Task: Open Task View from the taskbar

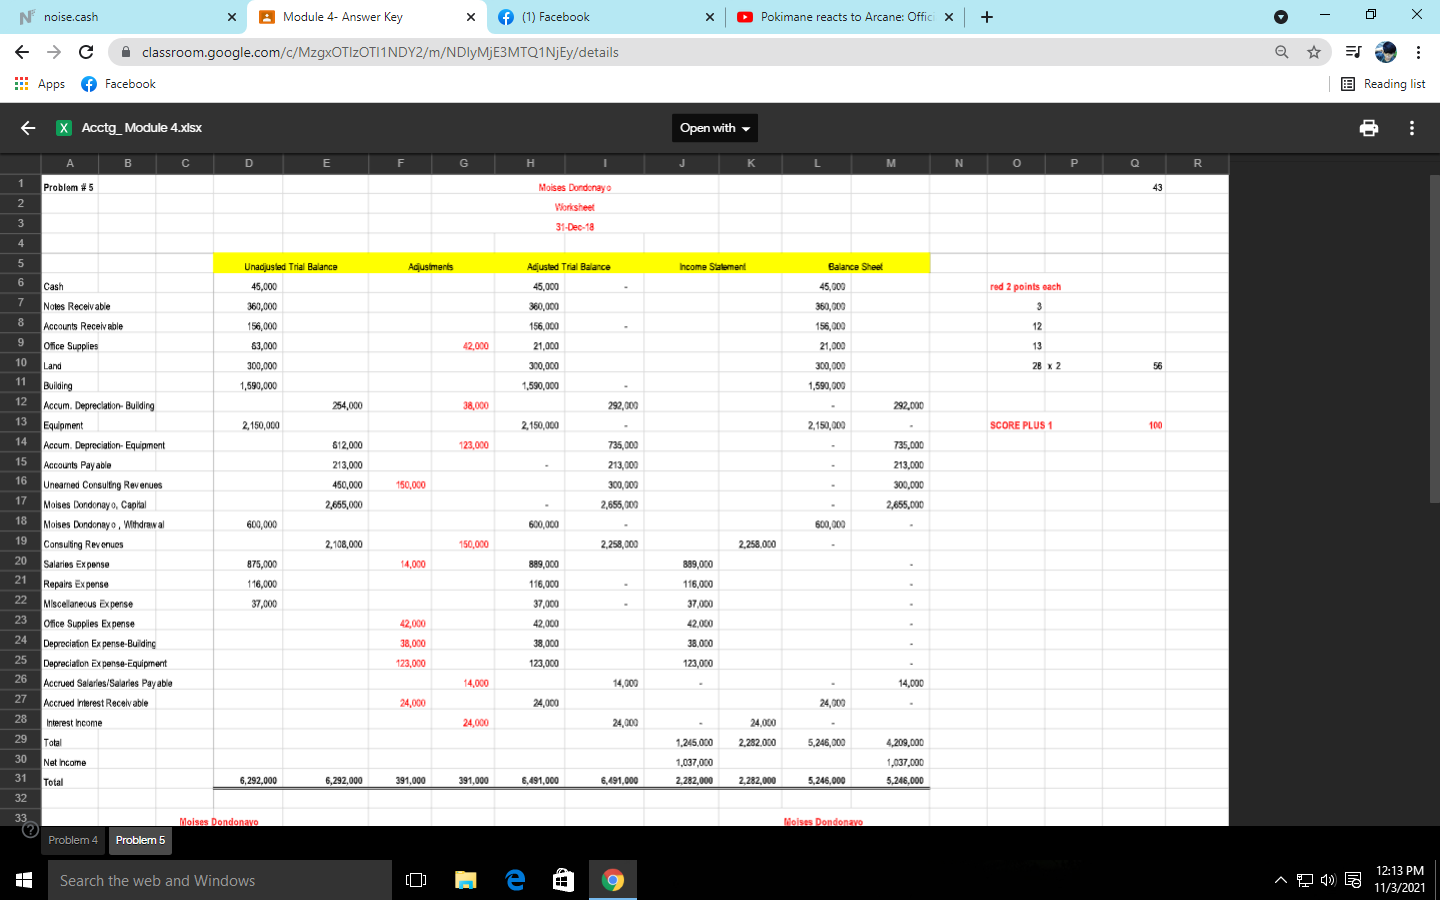Action: coord(416,880)
